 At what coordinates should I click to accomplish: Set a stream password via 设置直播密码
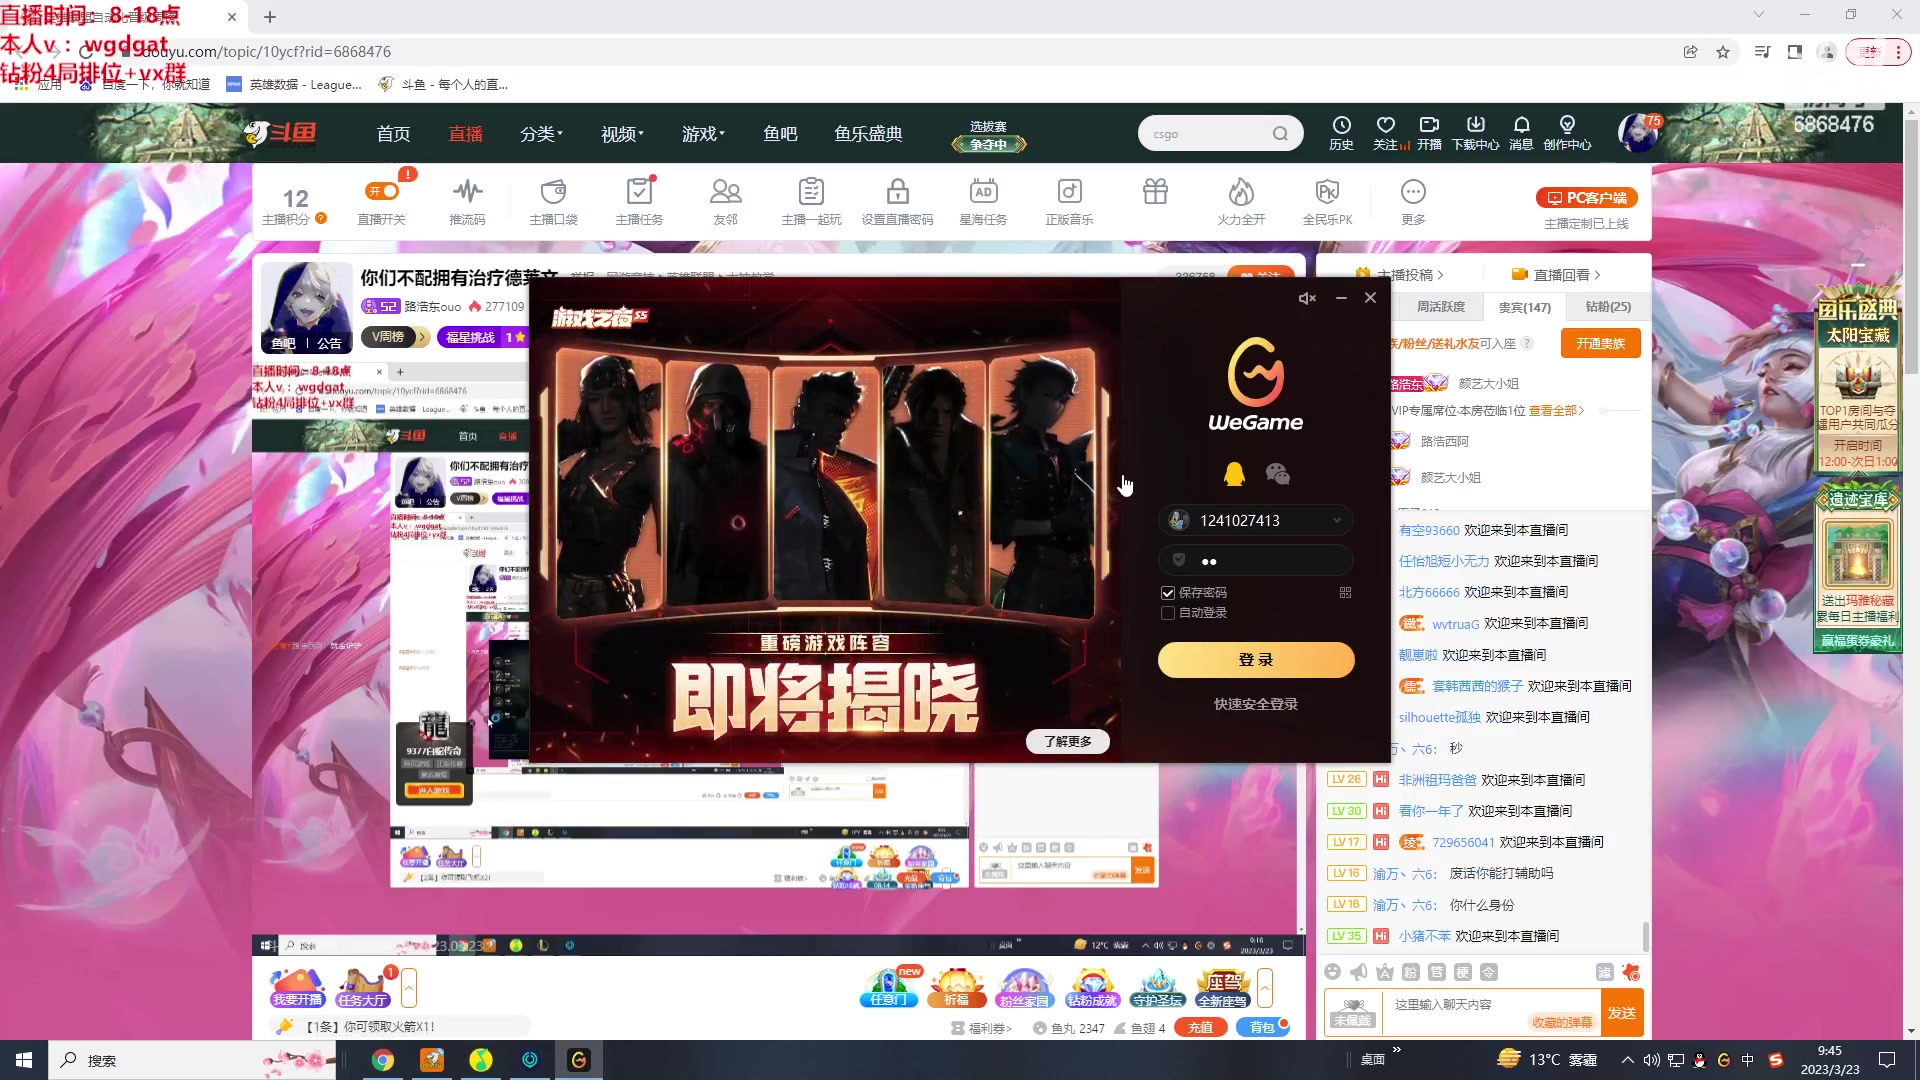click(x=897, y=200)
